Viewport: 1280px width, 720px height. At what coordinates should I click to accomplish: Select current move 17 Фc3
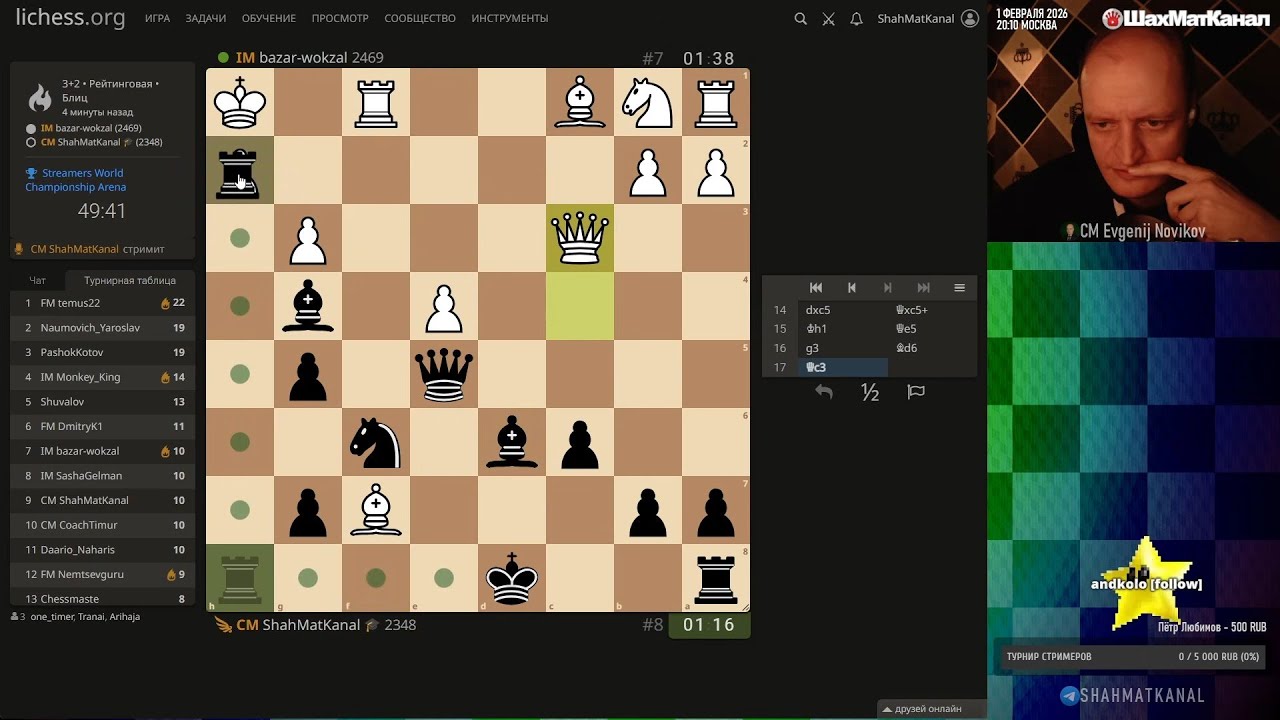[843, 367]
